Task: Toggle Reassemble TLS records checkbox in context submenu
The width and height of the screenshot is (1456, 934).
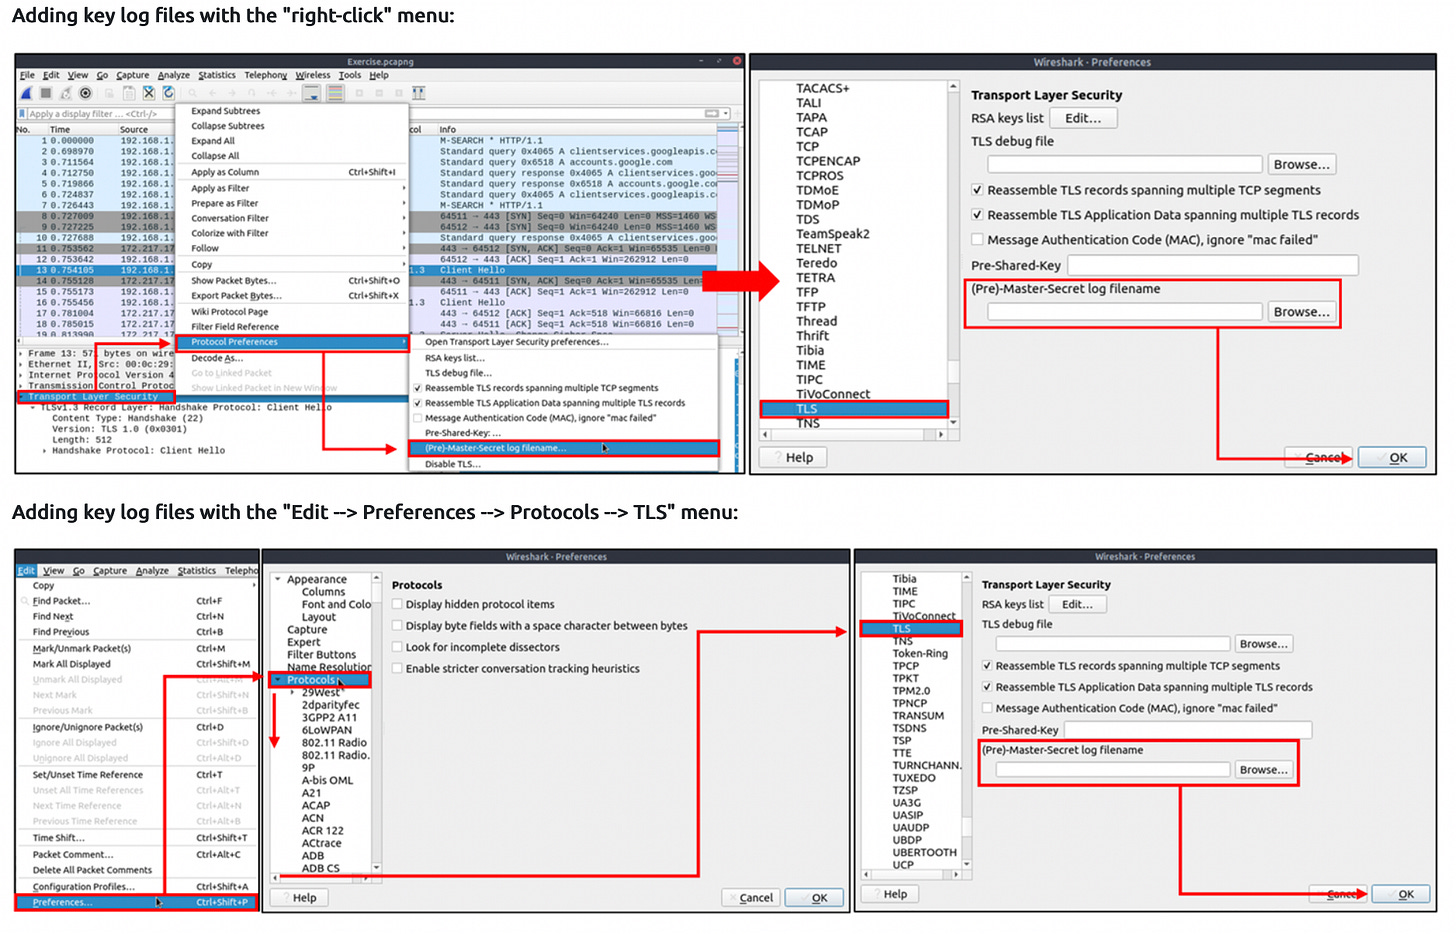Action: [417, 388]
